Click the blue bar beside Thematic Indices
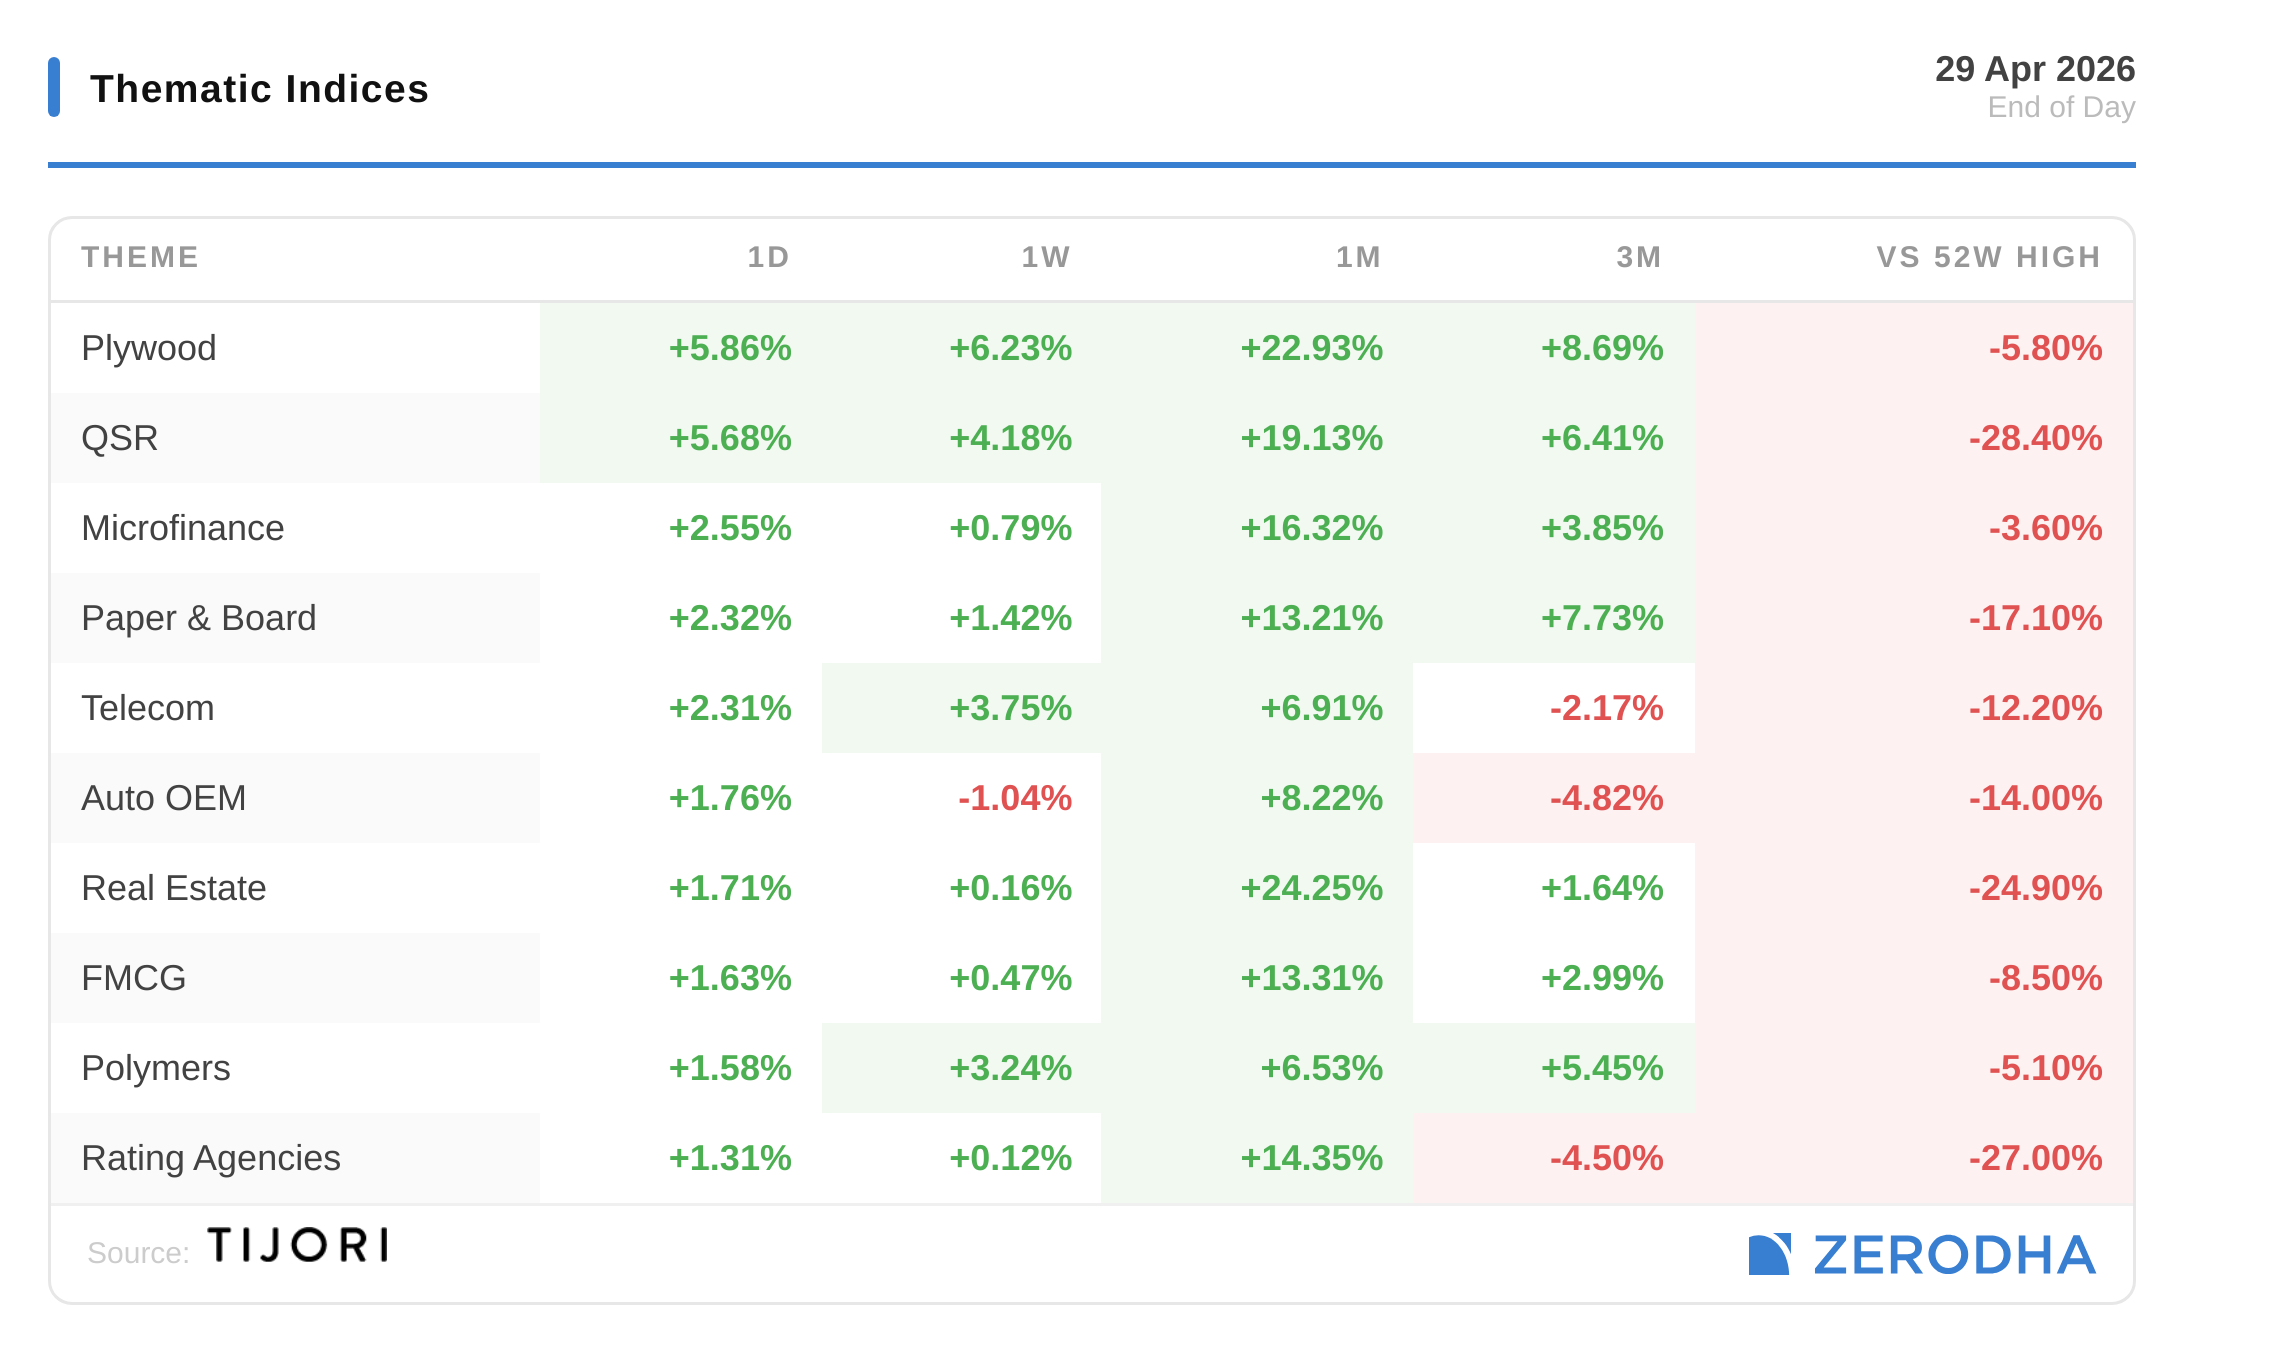2280x1365 pixels. pyautogui.click(x=54, y=87)
